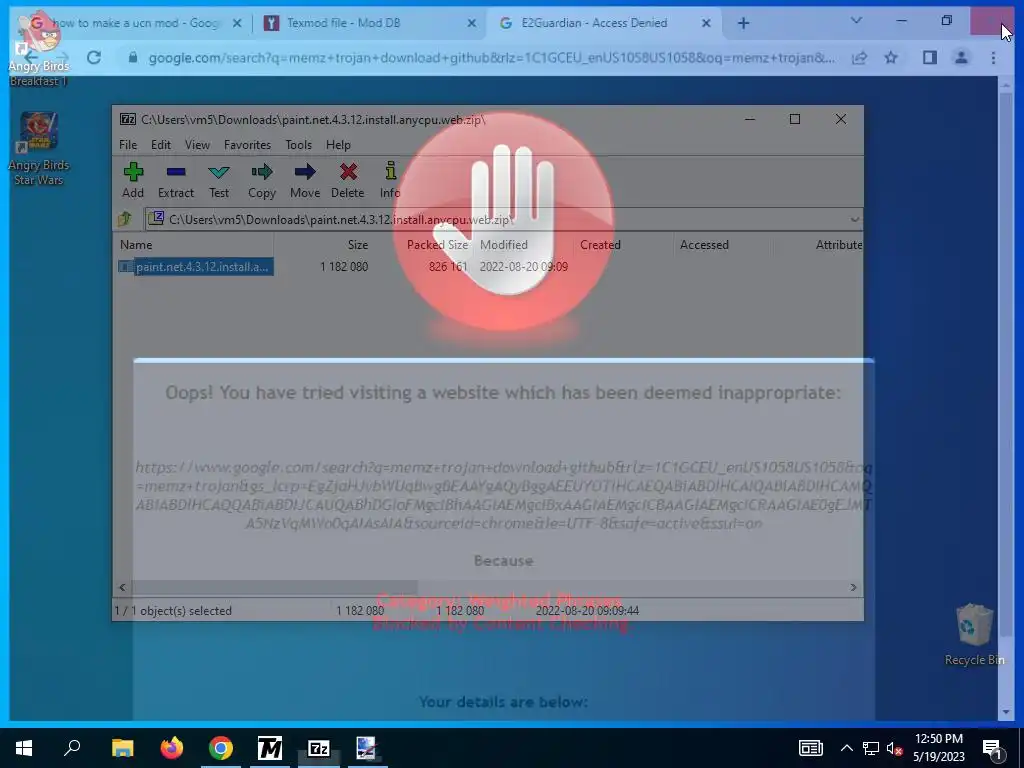Switch to the E2Guardian - Access Denied tab

[x=594, y=23]
